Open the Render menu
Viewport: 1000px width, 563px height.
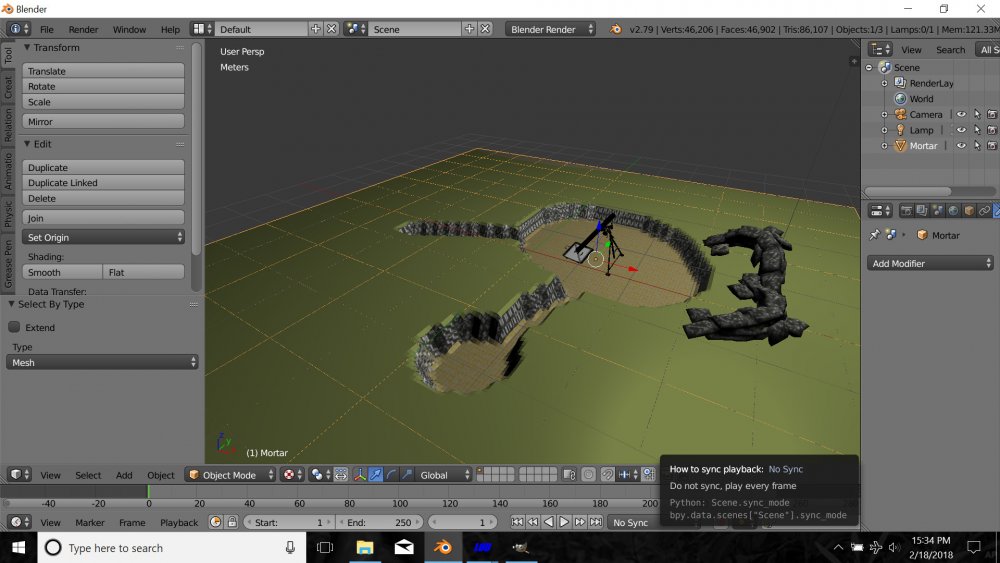pyautogui.click(x=84, y=29)
